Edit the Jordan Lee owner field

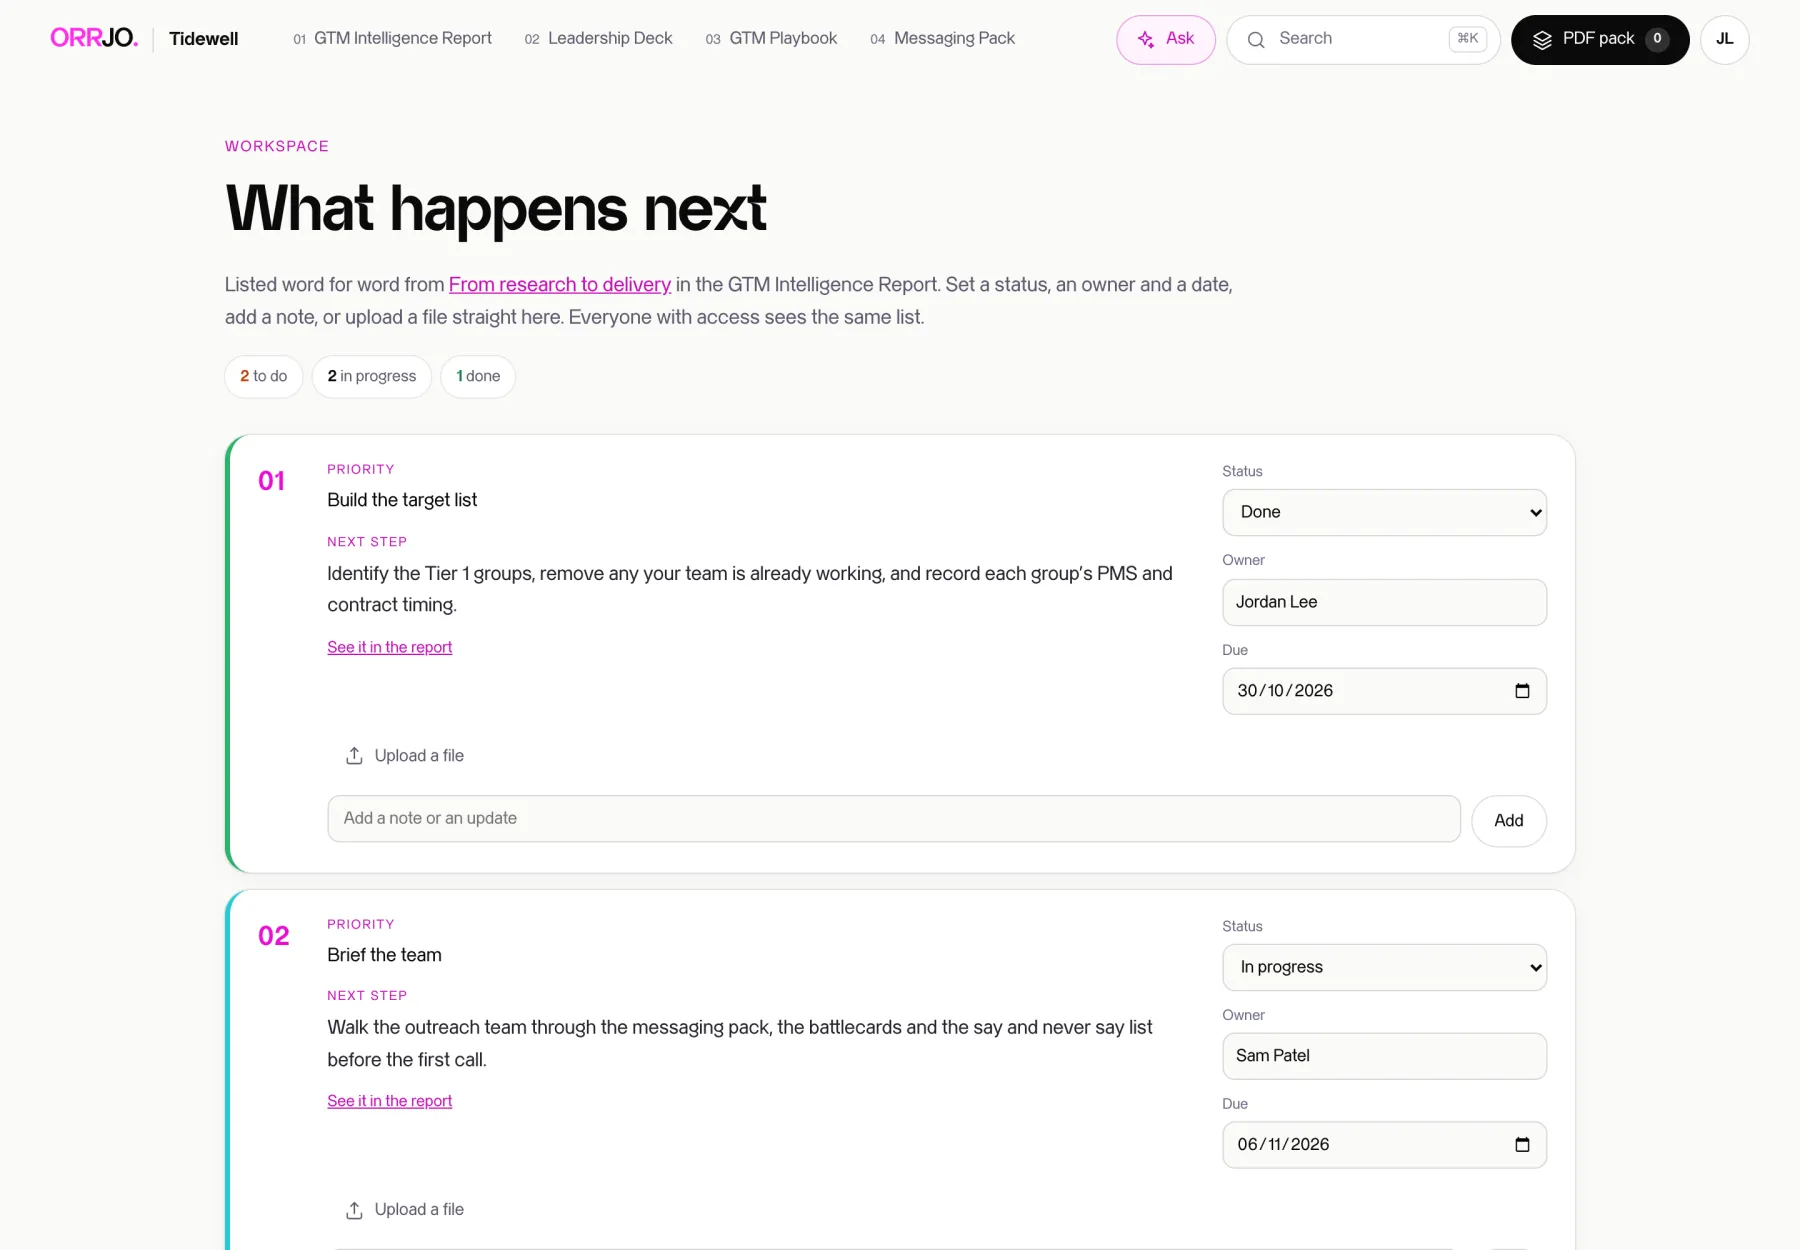point(1384,602)
